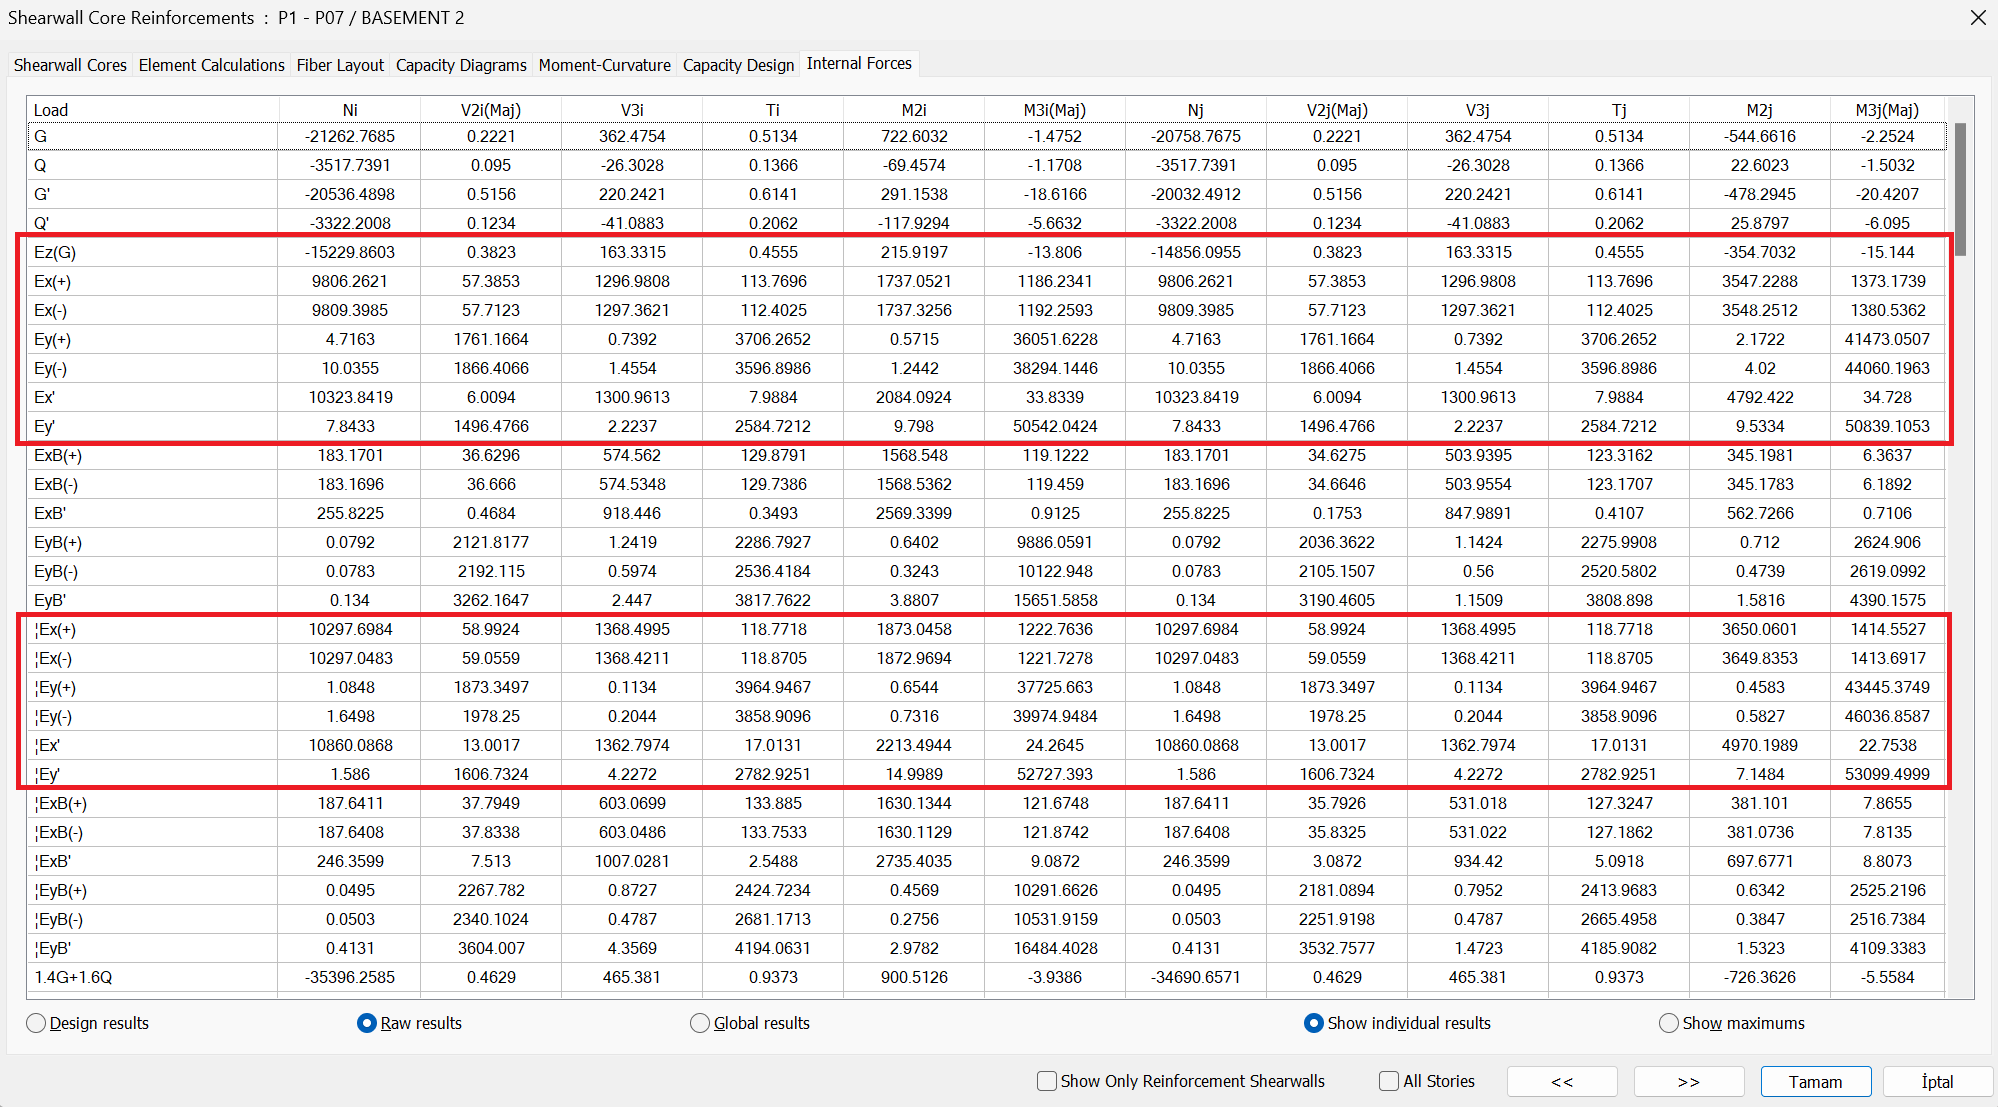Click the previous << button

(1561, 1082)
